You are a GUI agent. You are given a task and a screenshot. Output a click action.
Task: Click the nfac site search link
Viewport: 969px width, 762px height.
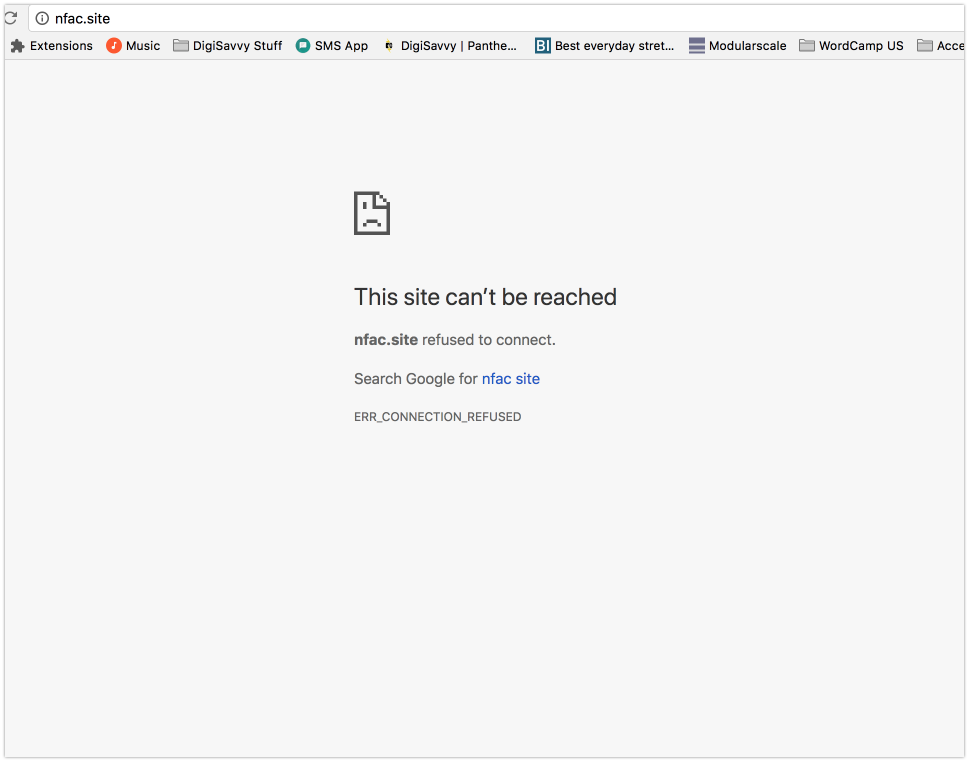[x=510, y=378]
